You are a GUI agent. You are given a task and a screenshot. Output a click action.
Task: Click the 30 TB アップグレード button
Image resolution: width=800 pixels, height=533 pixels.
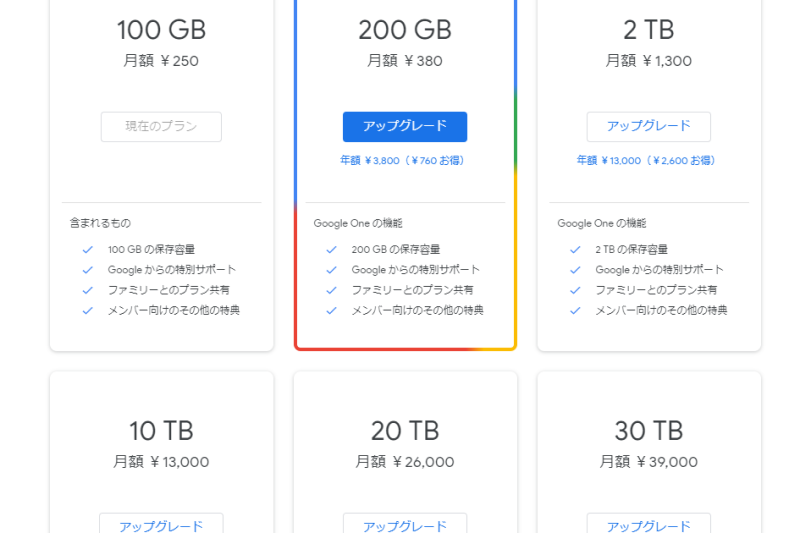click(x=648, y=523)
